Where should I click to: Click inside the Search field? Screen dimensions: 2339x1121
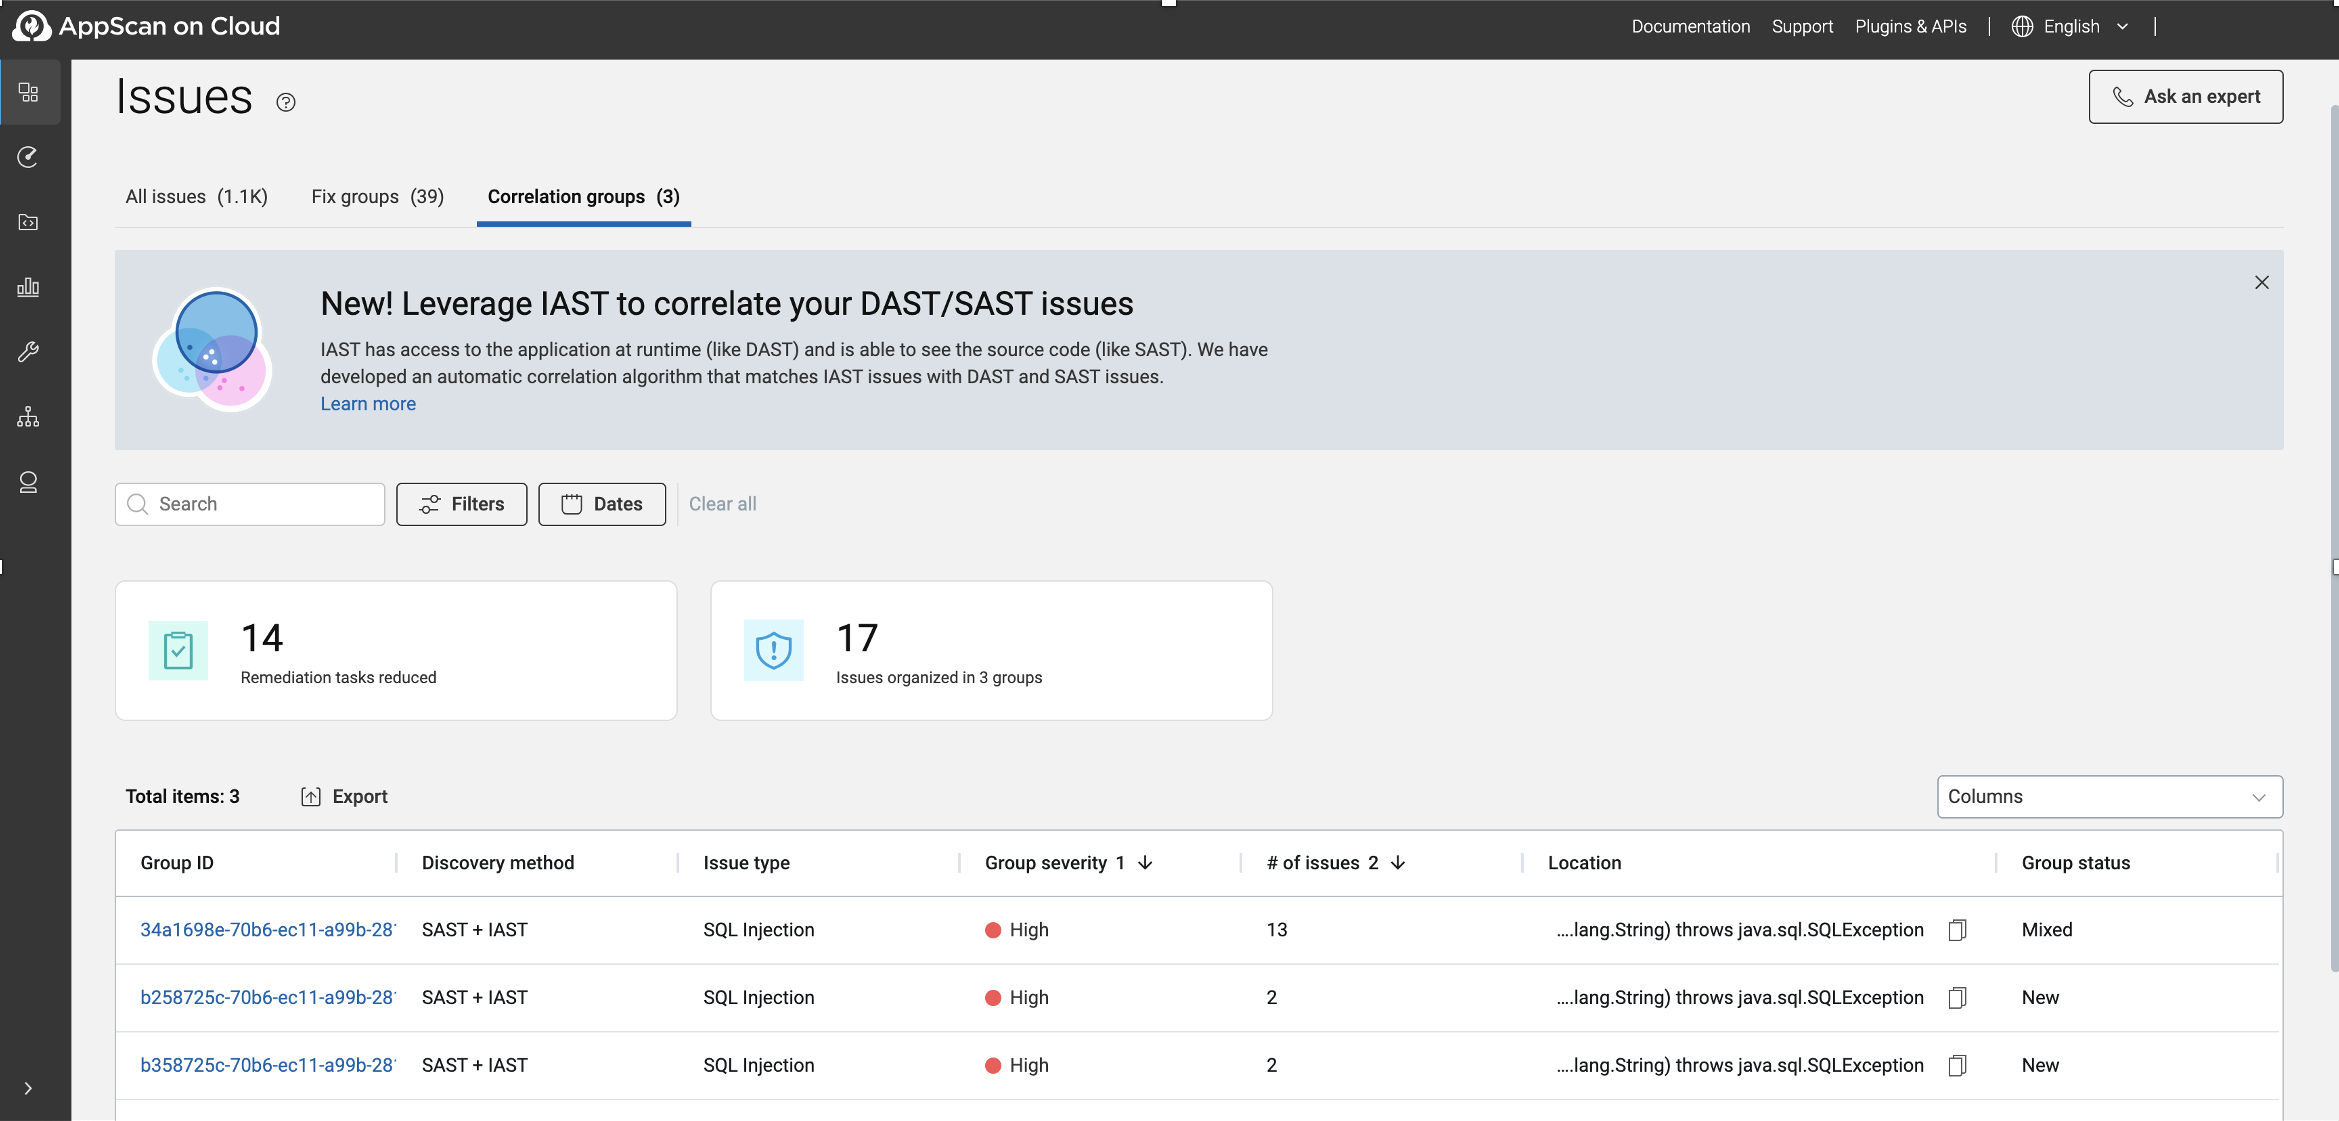262,504
